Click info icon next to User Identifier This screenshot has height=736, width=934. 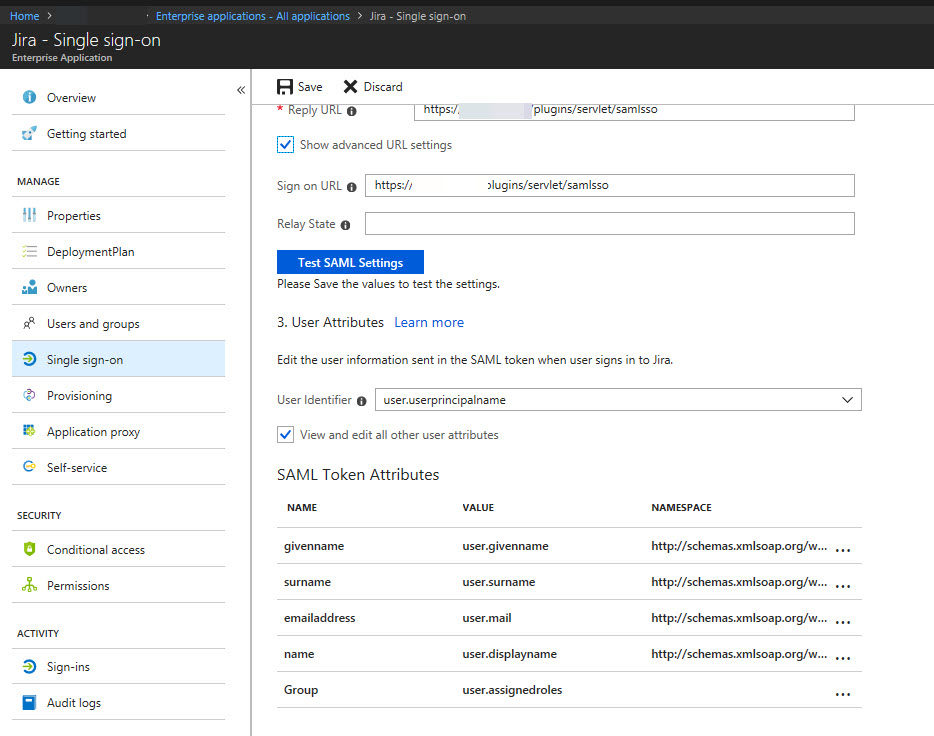pyautogui.click(x=361, y=401)
